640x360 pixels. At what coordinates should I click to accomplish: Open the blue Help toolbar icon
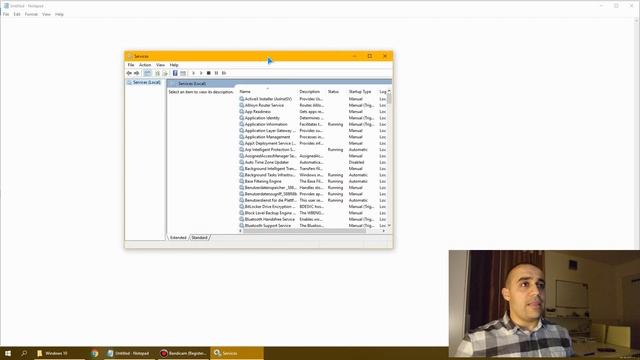pyautogui.click(x=175, y=73)
